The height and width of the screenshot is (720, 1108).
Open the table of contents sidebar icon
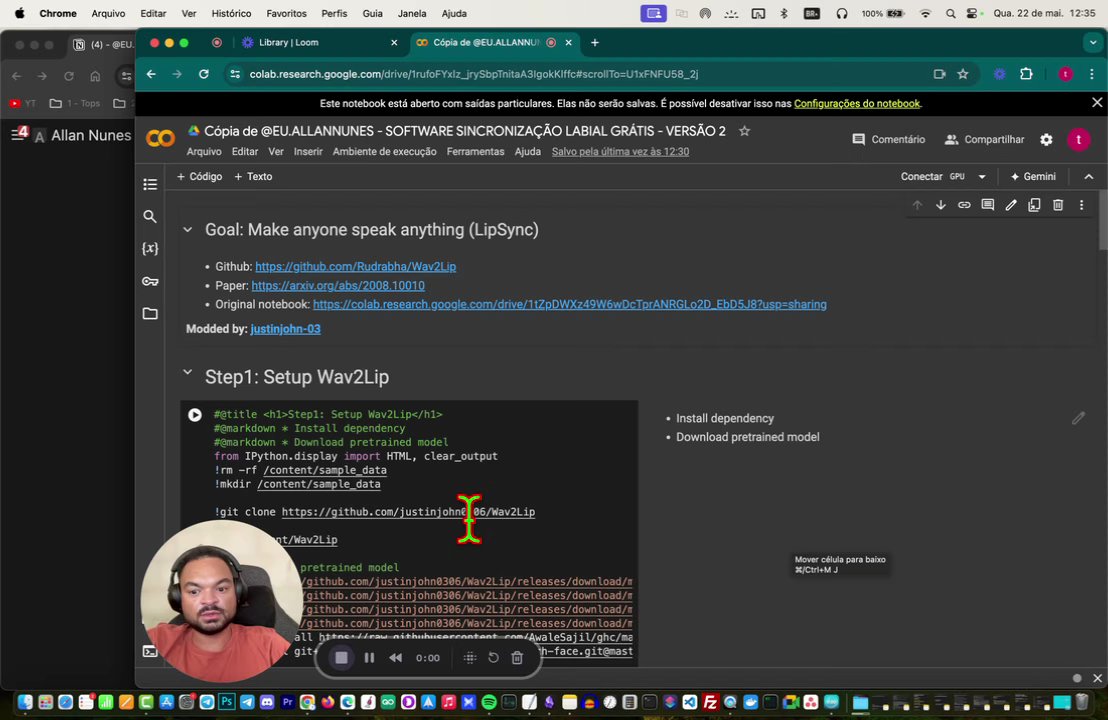pyautogui.click(x=150, y=184)
